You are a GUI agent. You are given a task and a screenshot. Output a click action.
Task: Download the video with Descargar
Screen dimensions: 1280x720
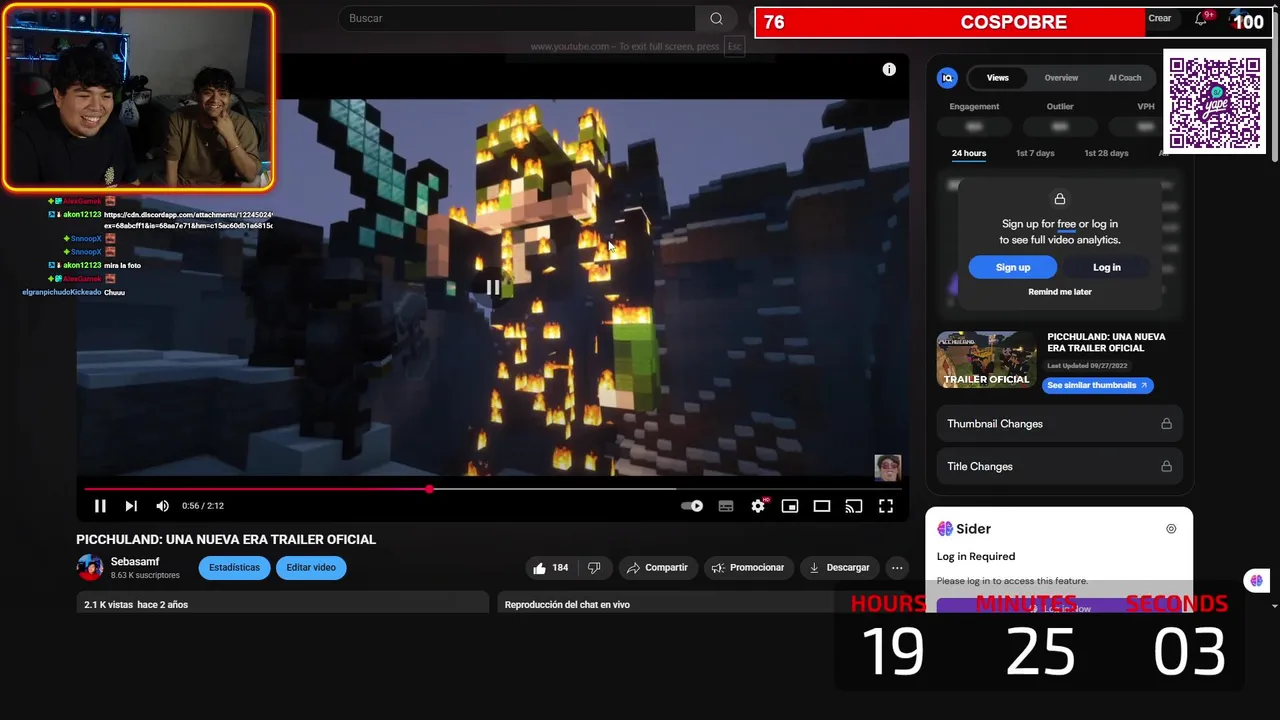click(x=840, y=568)
